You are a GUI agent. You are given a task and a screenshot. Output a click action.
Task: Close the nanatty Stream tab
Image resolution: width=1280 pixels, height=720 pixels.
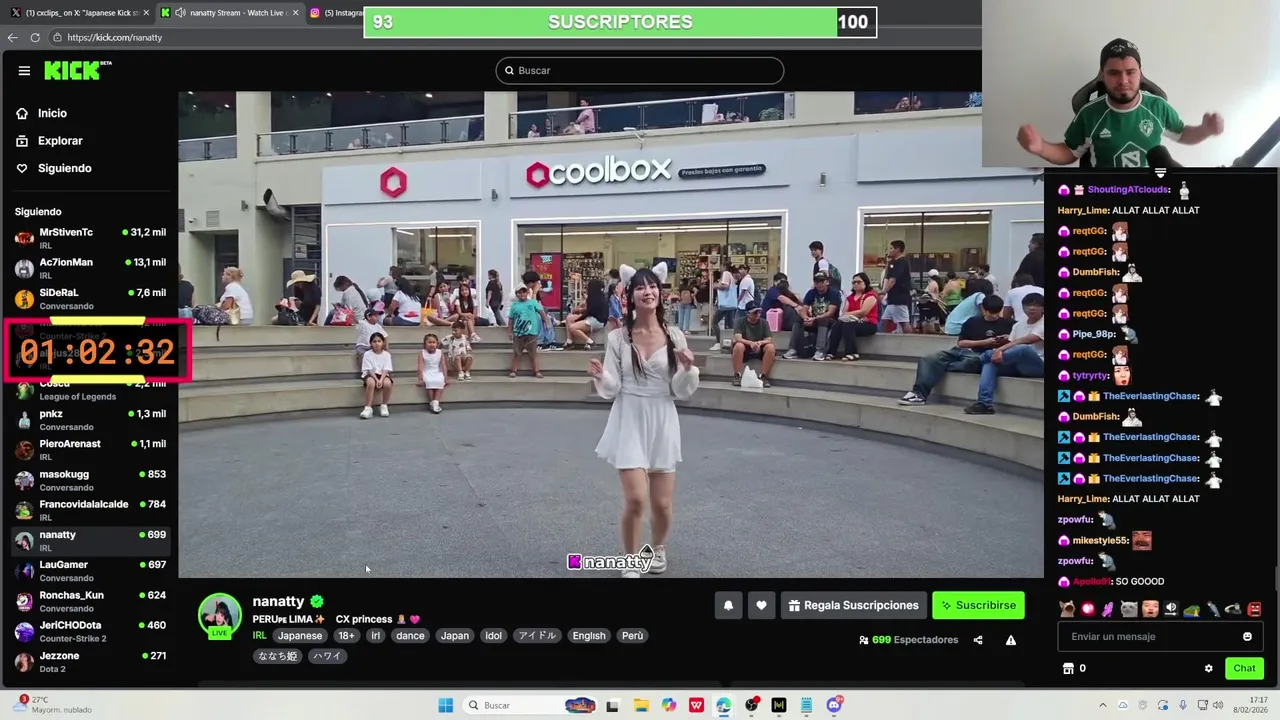[x=295, y=13]
